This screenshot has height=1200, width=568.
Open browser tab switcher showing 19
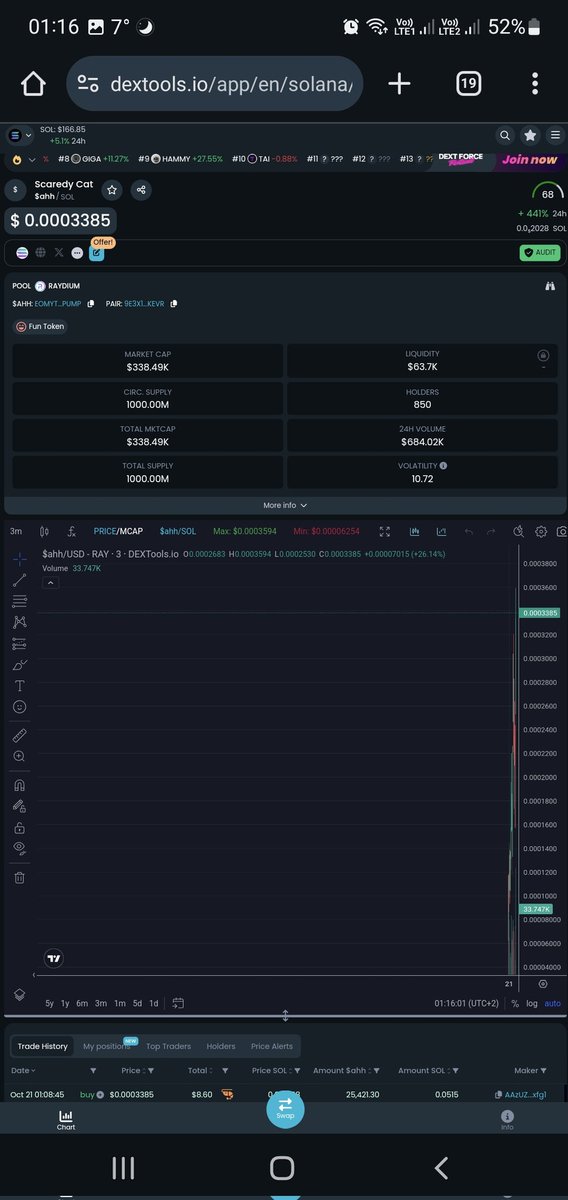coord(468,84)
